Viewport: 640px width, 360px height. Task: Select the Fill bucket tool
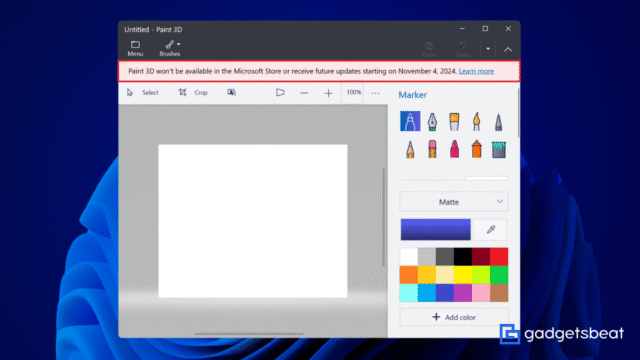pyautogui.click(x=498, y=150)
